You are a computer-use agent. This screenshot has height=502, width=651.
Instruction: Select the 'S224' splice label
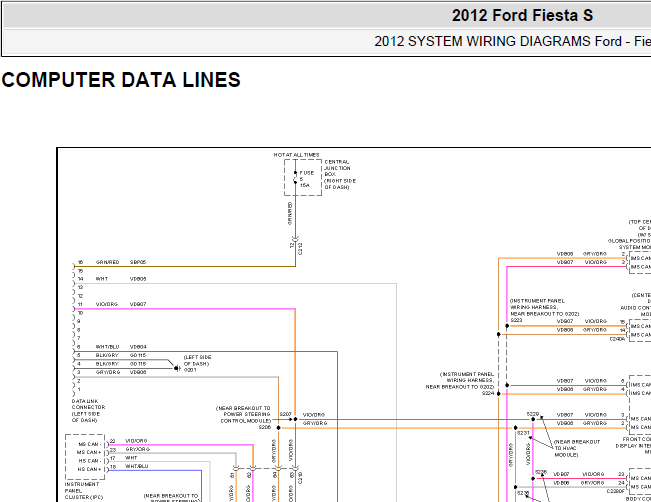click(488, 393)
